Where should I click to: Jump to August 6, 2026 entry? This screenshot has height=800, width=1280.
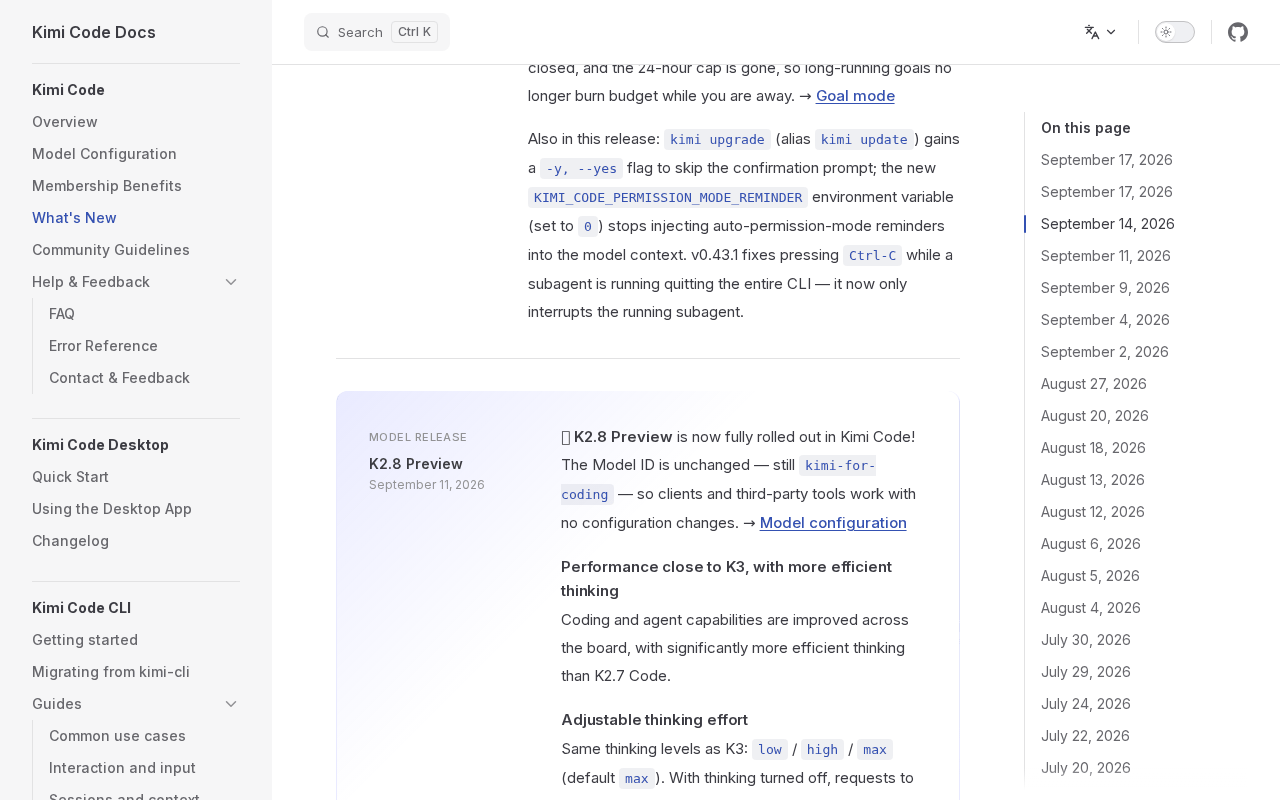coord(1091,544)
